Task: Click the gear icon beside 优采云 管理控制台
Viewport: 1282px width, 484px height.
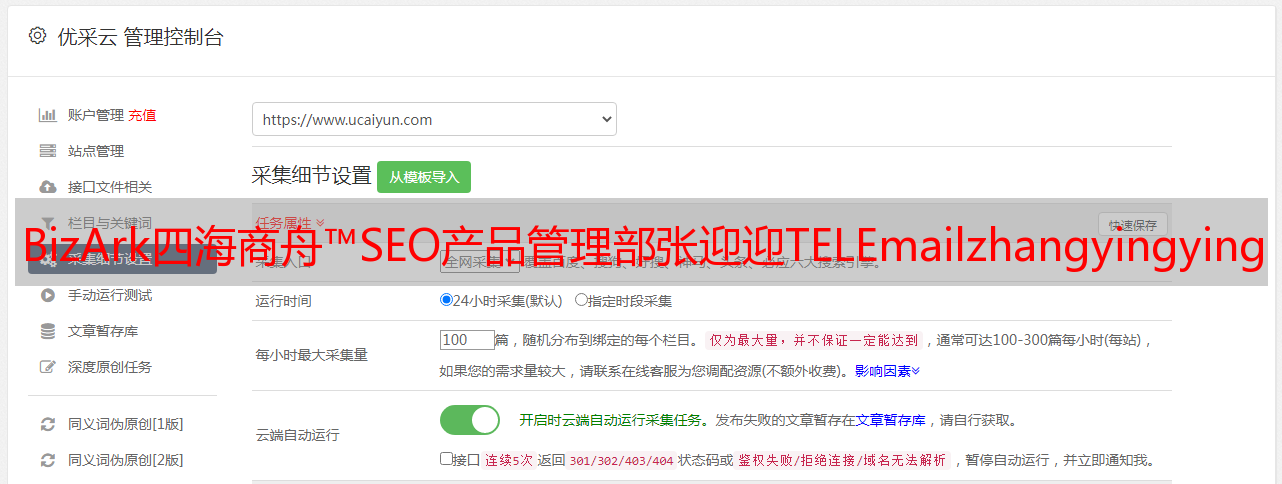Action: pos(37,36)
